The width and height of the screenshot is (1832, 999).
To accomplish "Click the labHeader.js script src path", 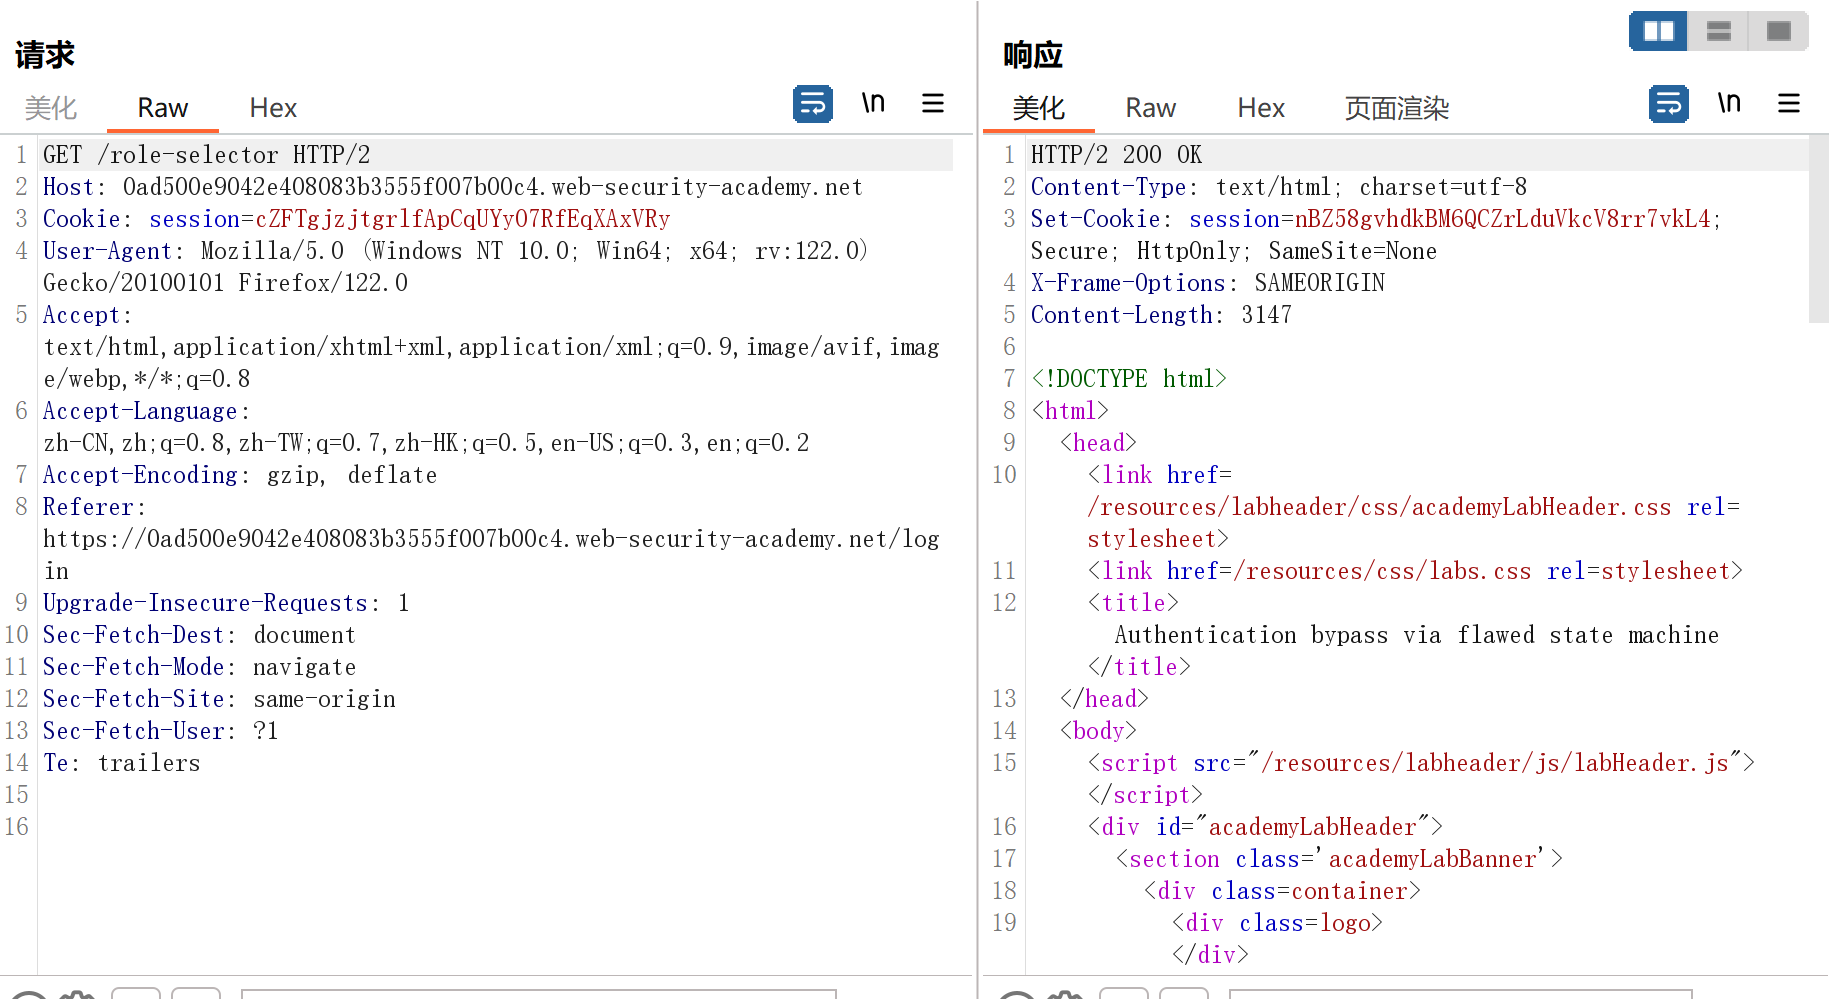I will coord(1495,763).
